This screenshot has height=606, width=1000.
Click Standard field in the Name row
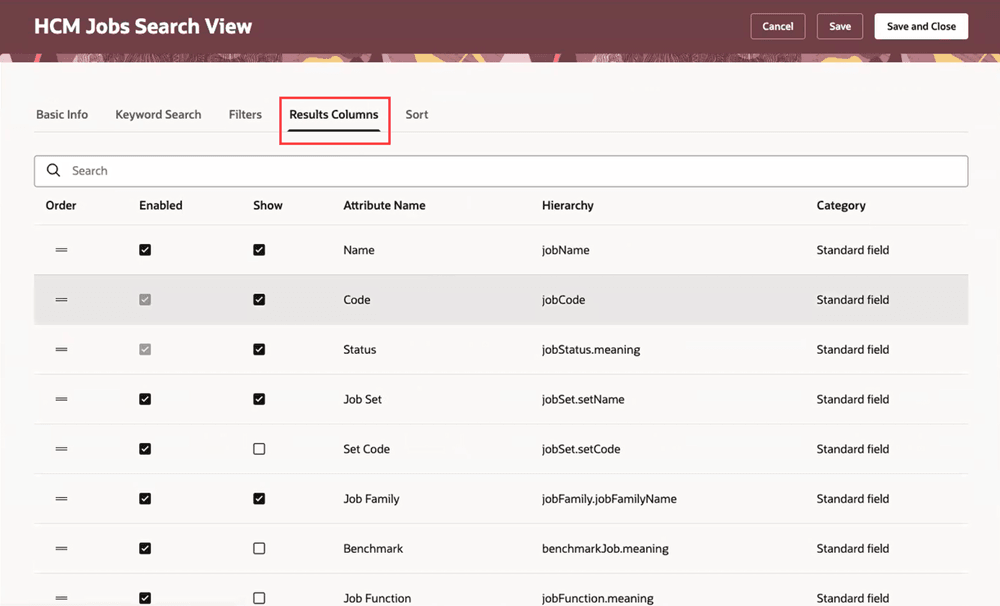[853, 250]
